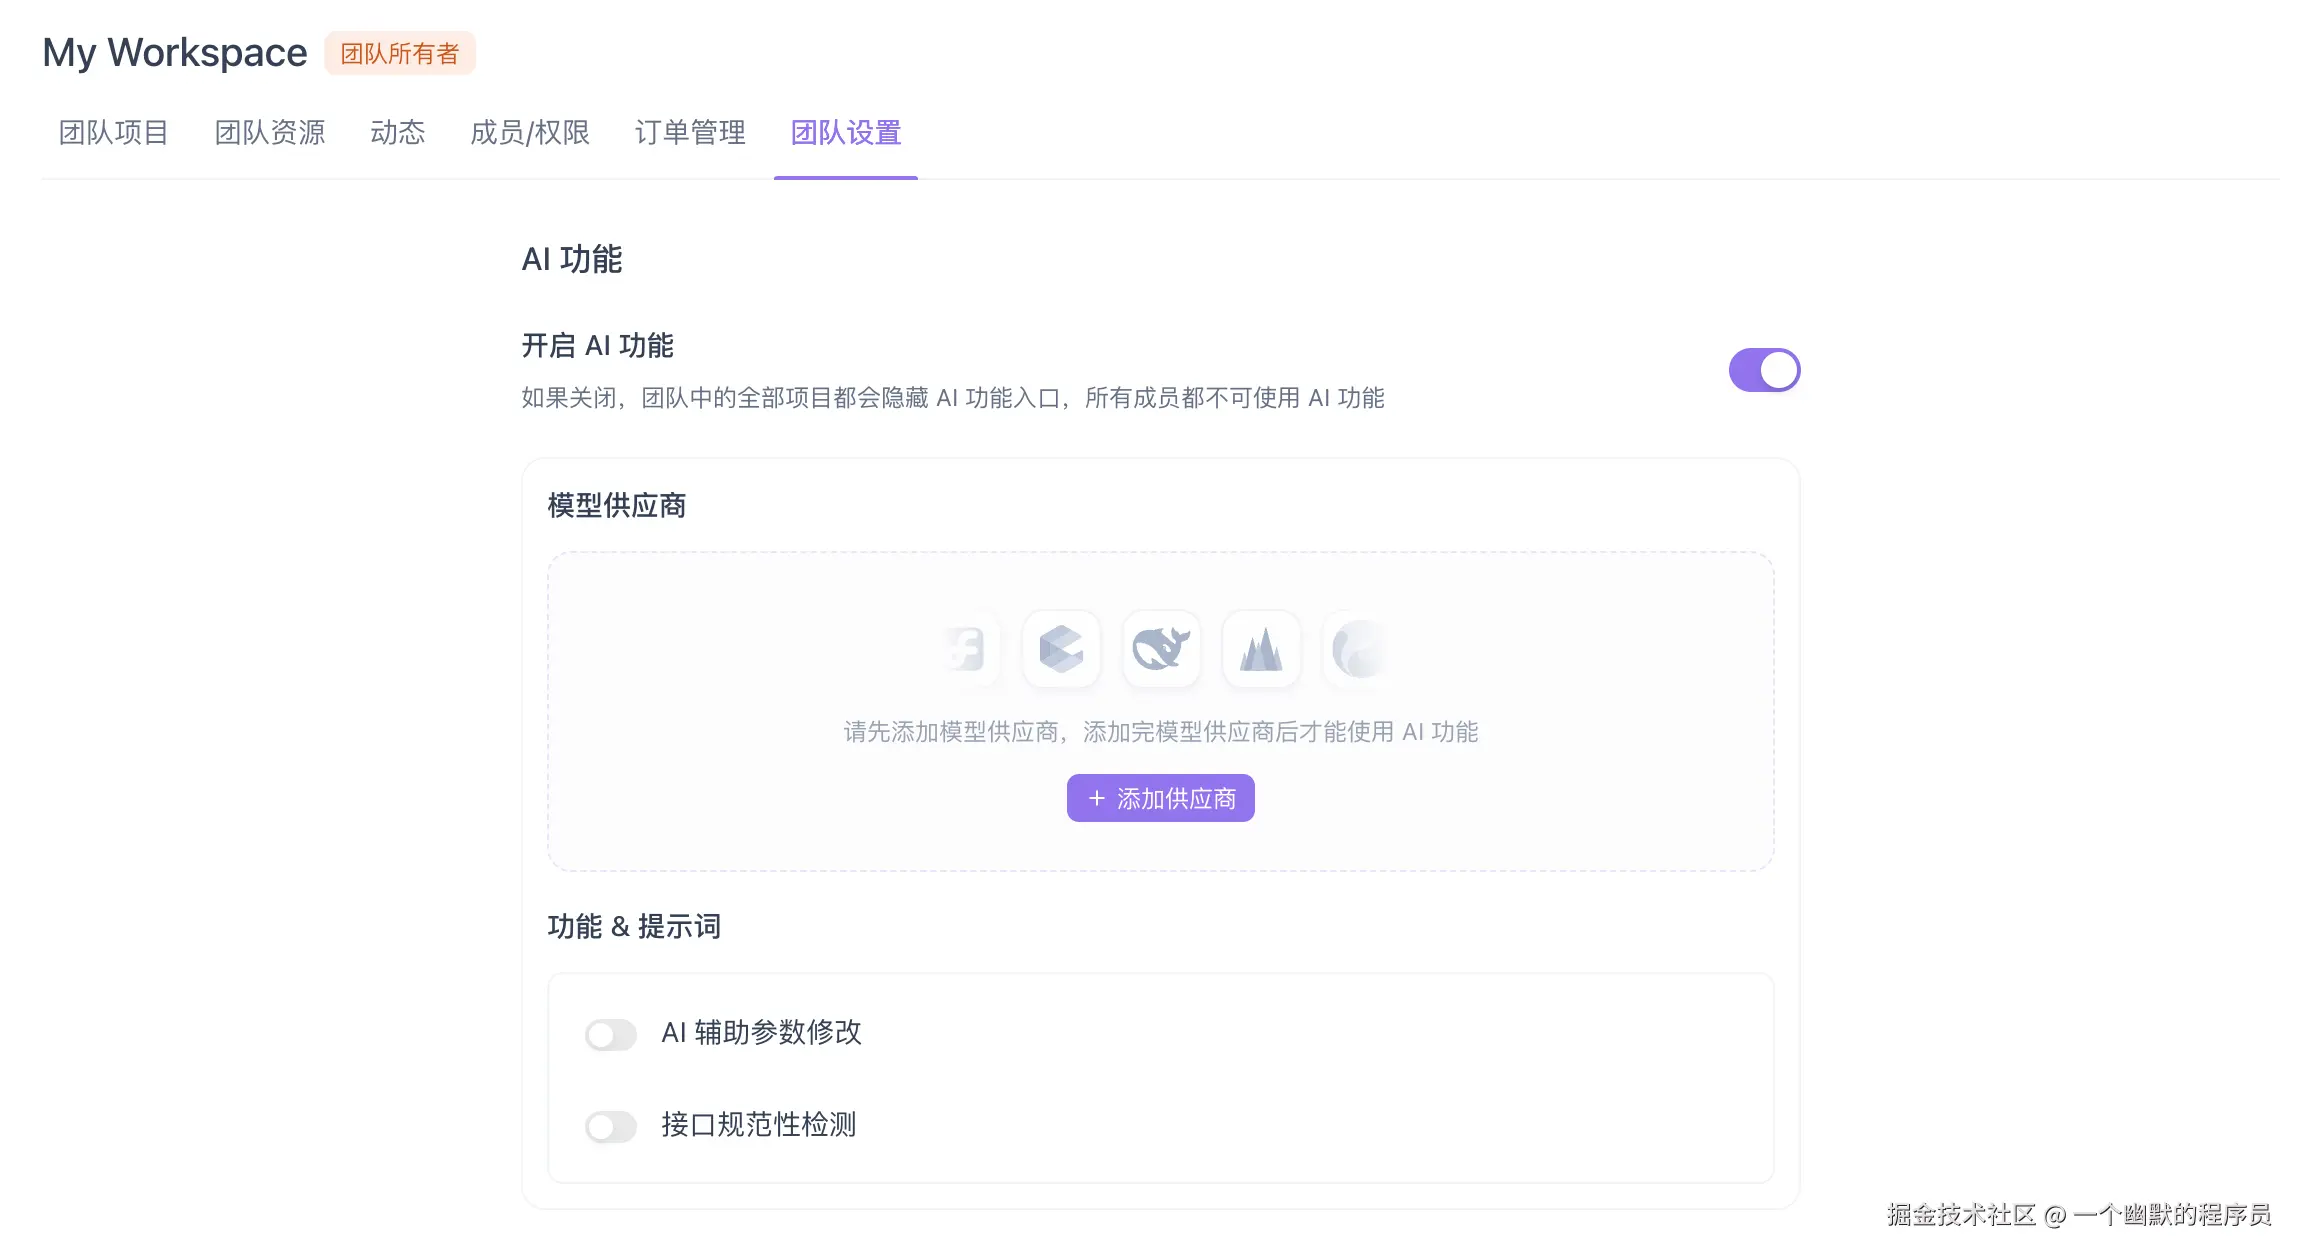Open the 团队资源 tab
This screenshot has height=1260, width=2304.
pos(270,133)
